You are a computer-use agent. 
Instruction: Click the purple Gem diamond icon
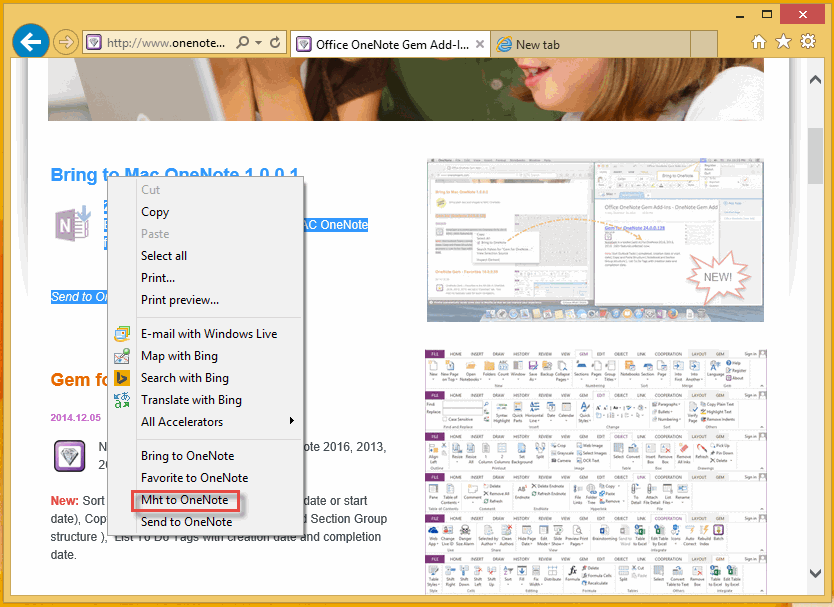[x=70, y=456]
